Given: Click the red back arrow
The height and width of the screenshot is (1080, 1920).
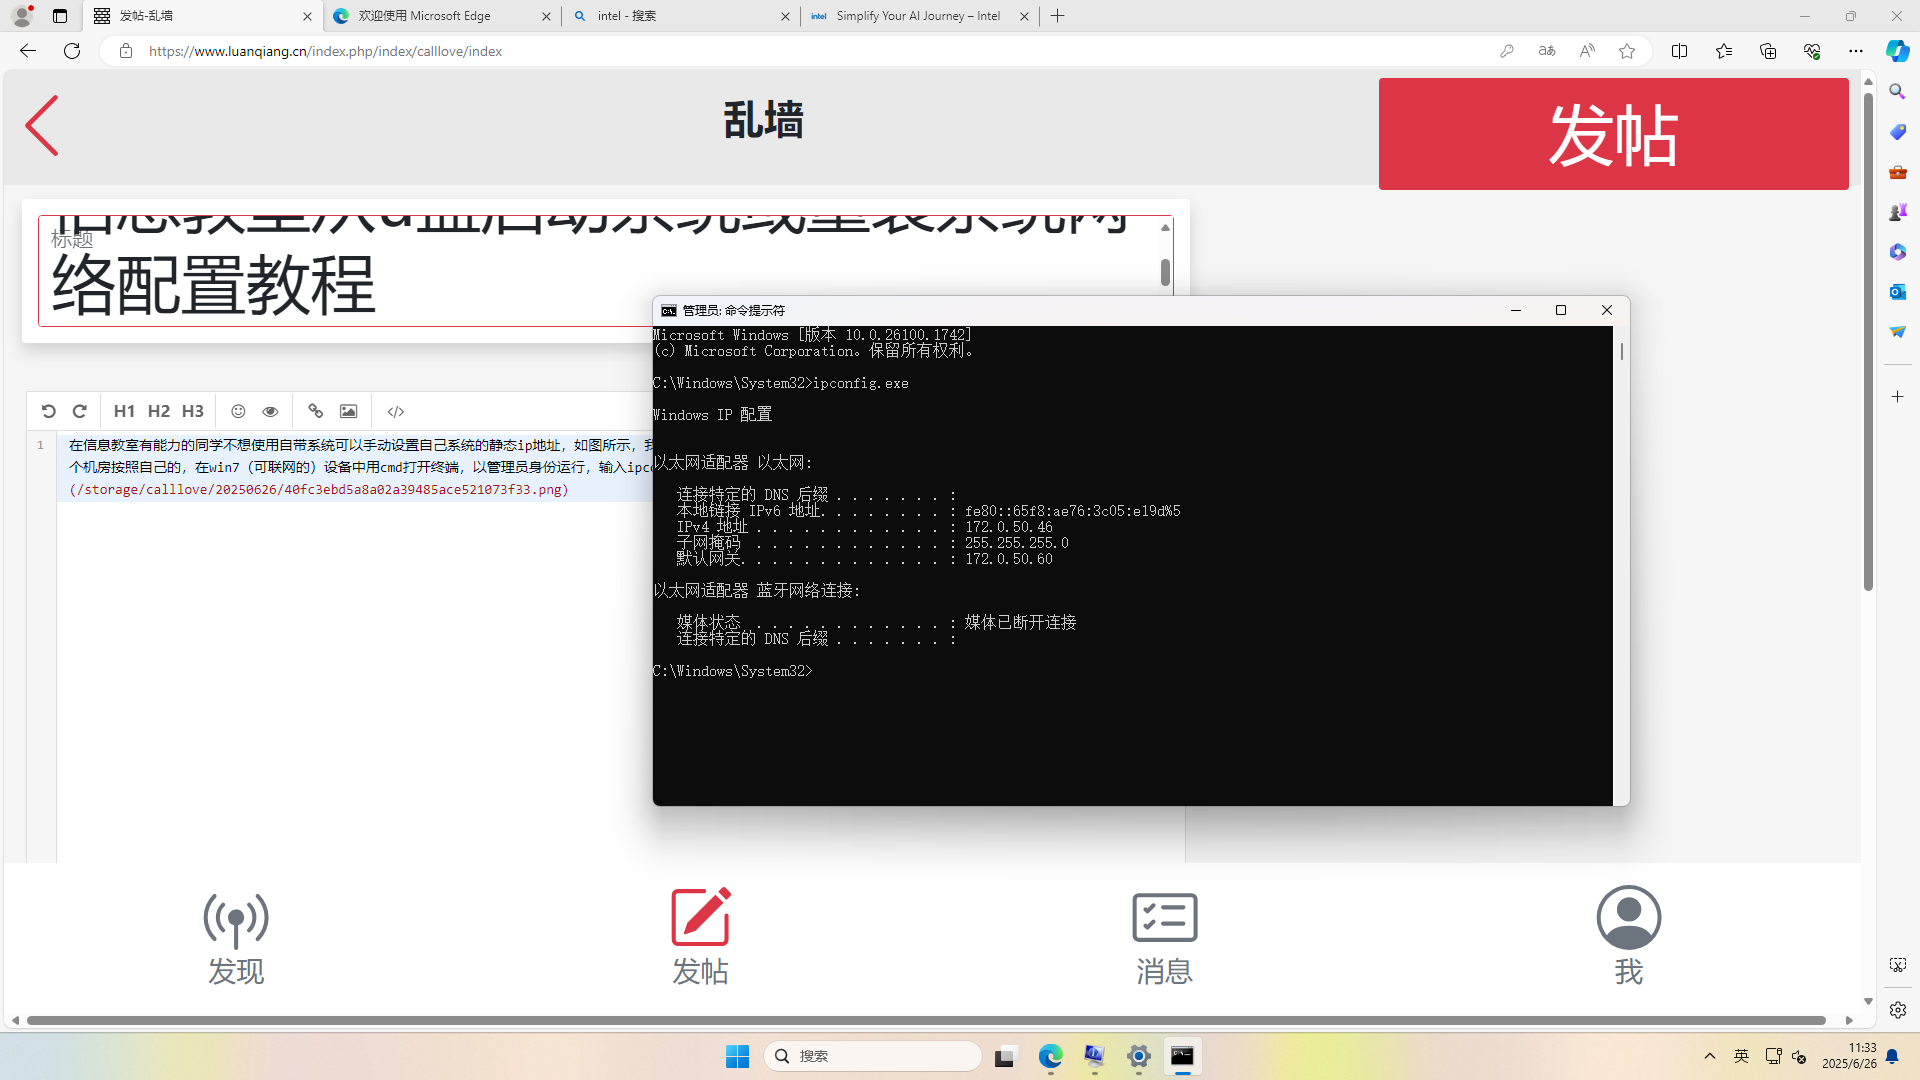Looking at the screenshot, I should click(x=42, y=126).
